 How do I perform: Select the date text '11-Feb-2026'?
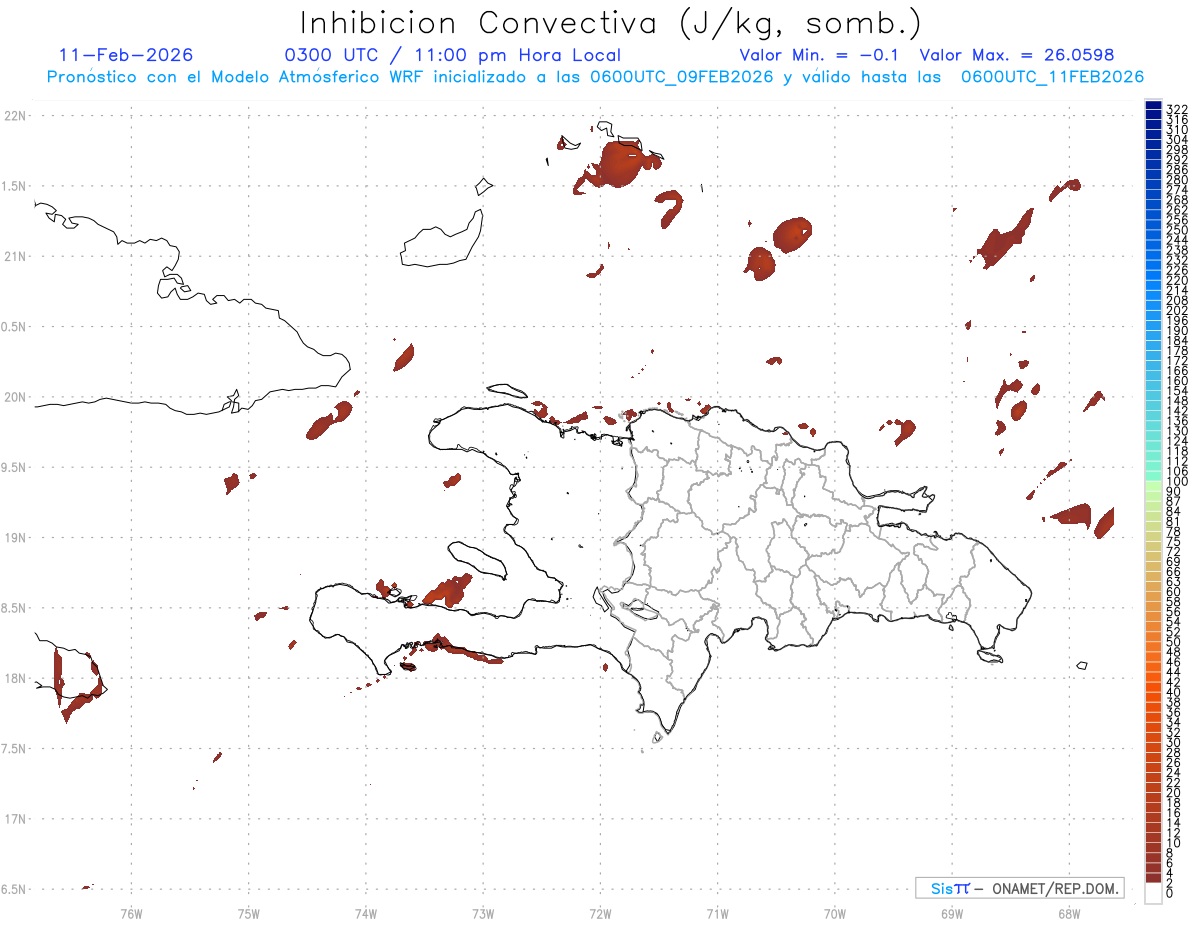click(x=126, y=56)
